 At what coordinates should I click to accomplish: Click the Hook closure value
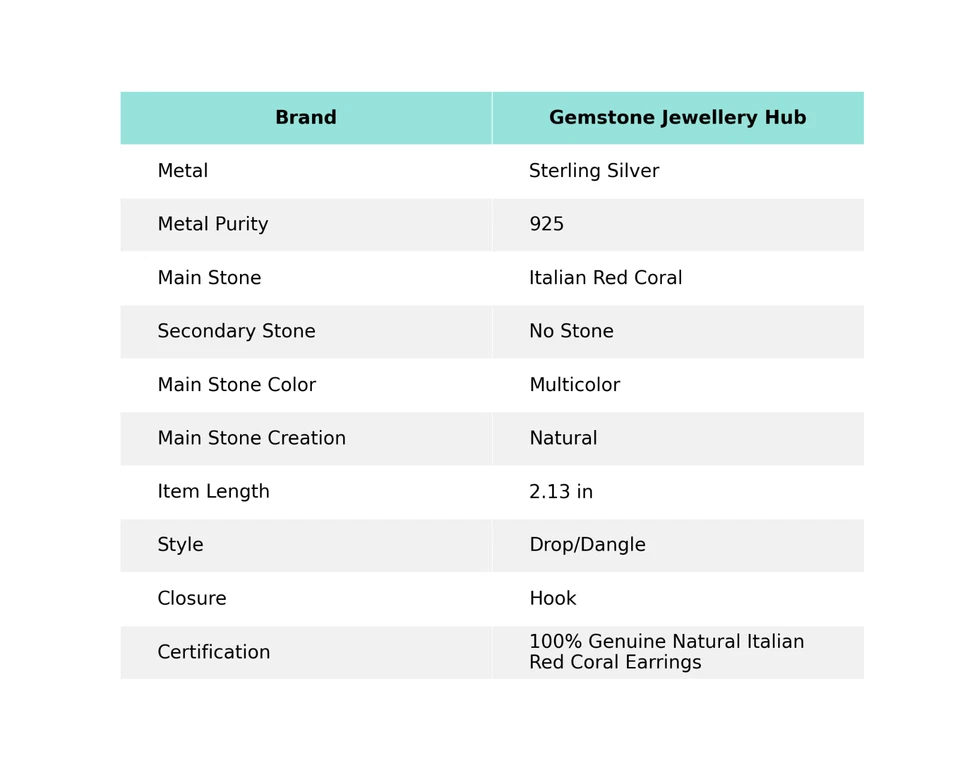(552, 599)
